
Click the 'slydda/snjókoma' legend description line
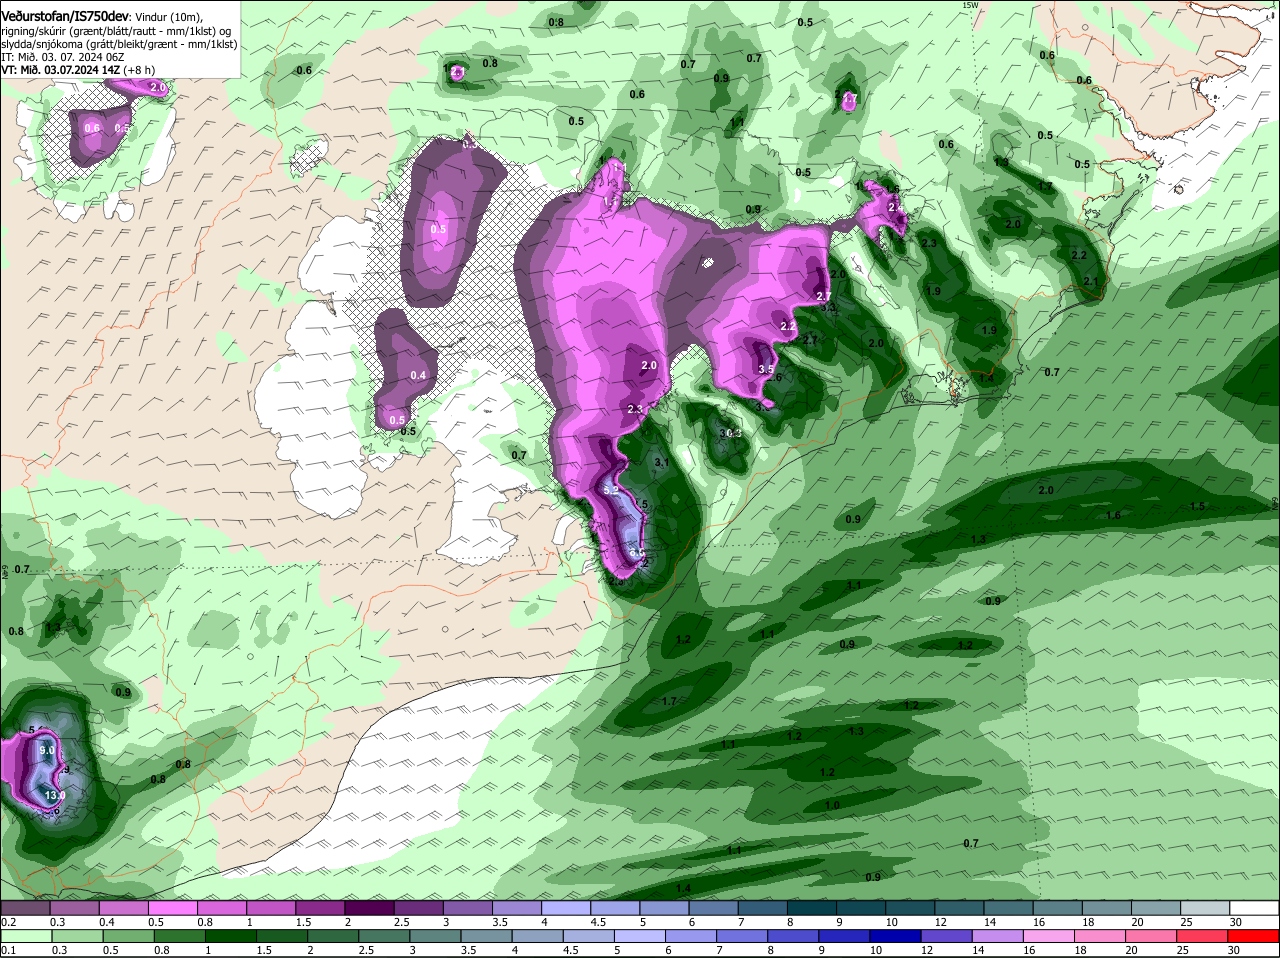[119, 44]
